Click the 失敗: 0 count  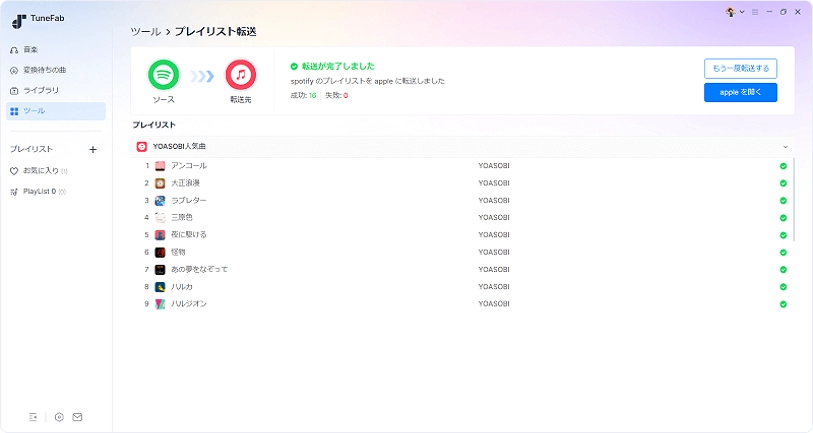[337, 95]
